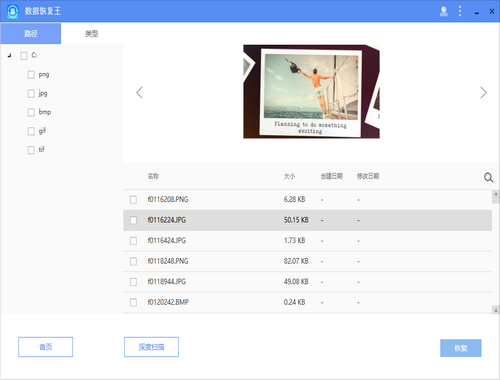Click the preview photo thumbnail
Viewport: 500px width, 380px height.
pos(311,92)
